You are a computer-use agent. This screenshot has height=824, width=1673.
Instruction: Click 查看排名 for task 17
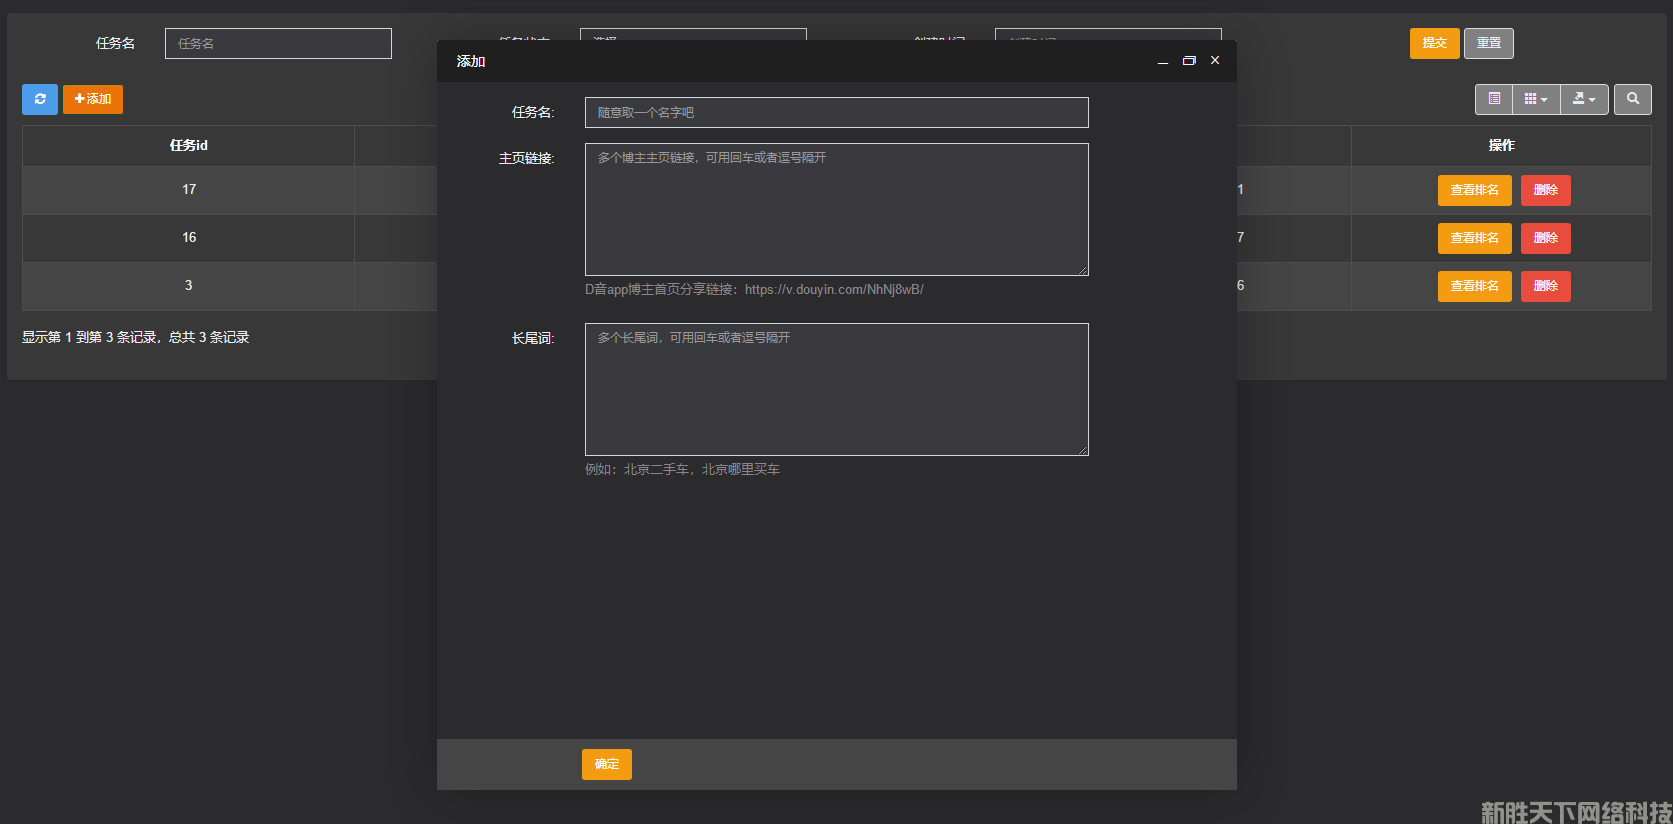1474,190
